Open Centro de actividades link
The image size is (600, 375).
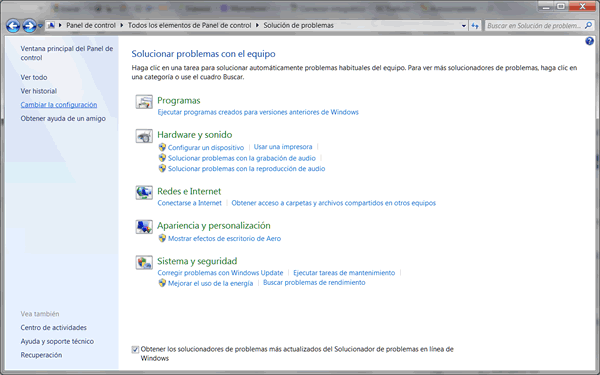click(54, 328)
